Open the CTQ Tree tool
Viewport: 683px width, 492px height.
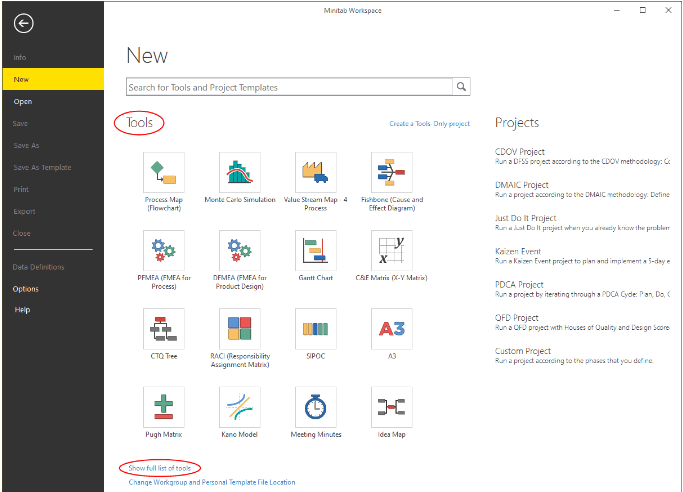(164, 328)
